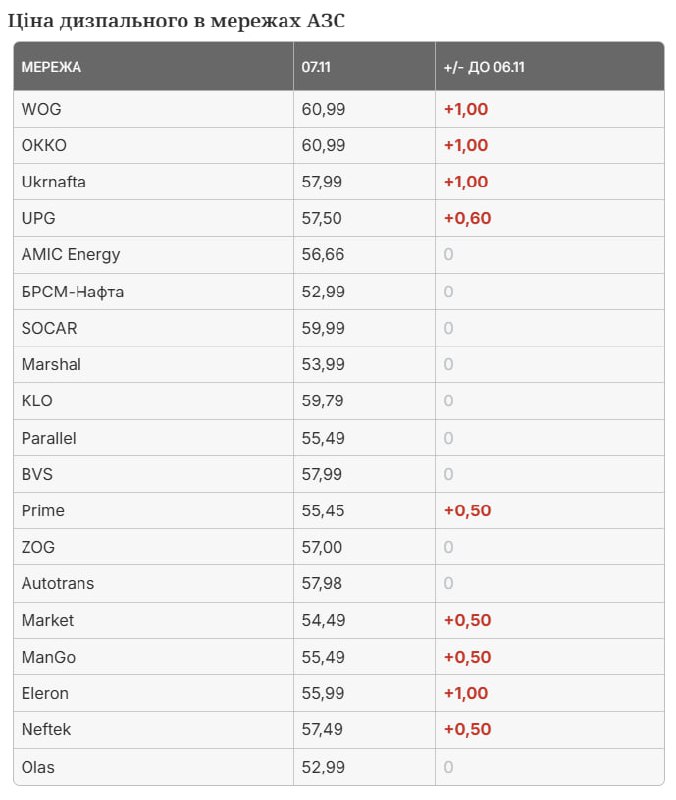The height and width of the screenshot is (800, 676).
Task: Select the WOG network name cell
Action: (x=41, y=109)
